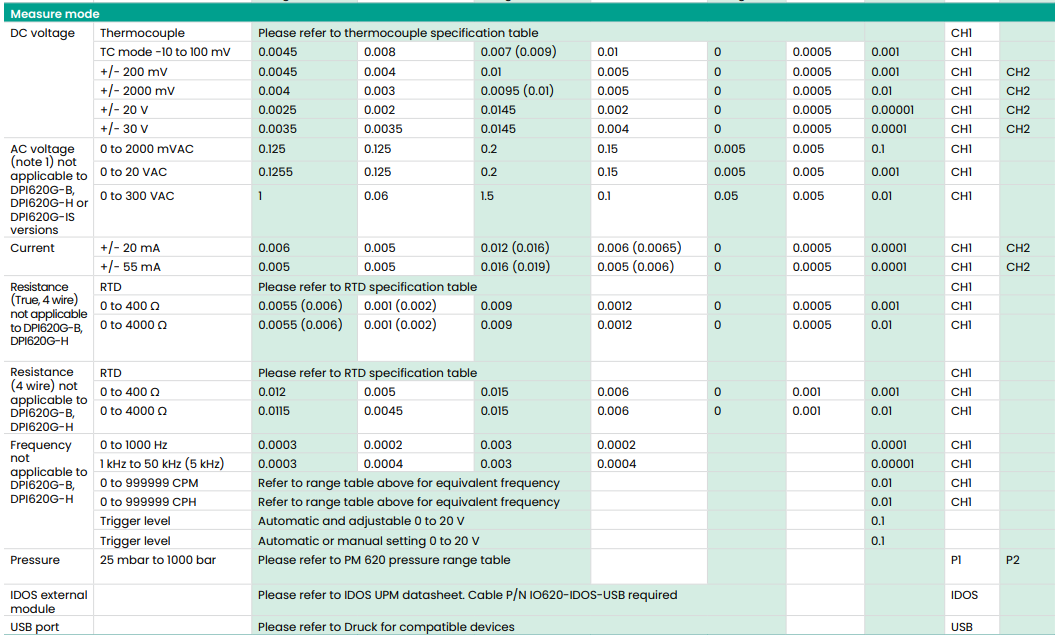Click "0 to 4000 Ω" in True 4 wire section

(133, 325)
